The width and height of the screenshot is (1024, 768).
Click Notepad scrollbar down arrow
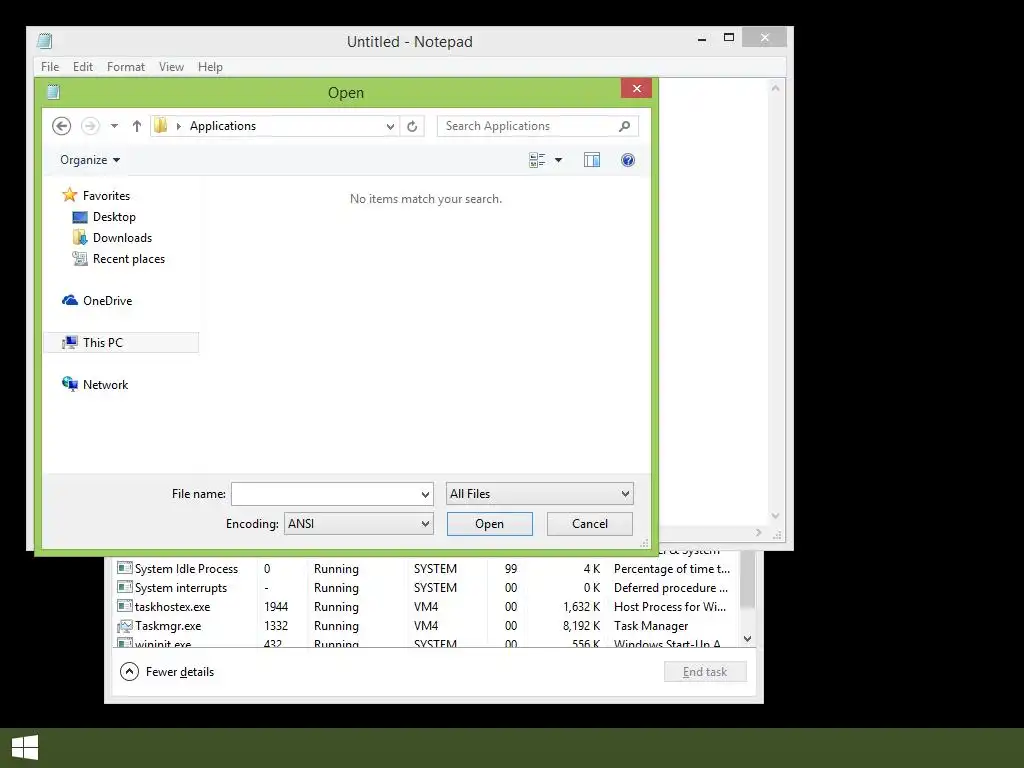click(775, 516)
